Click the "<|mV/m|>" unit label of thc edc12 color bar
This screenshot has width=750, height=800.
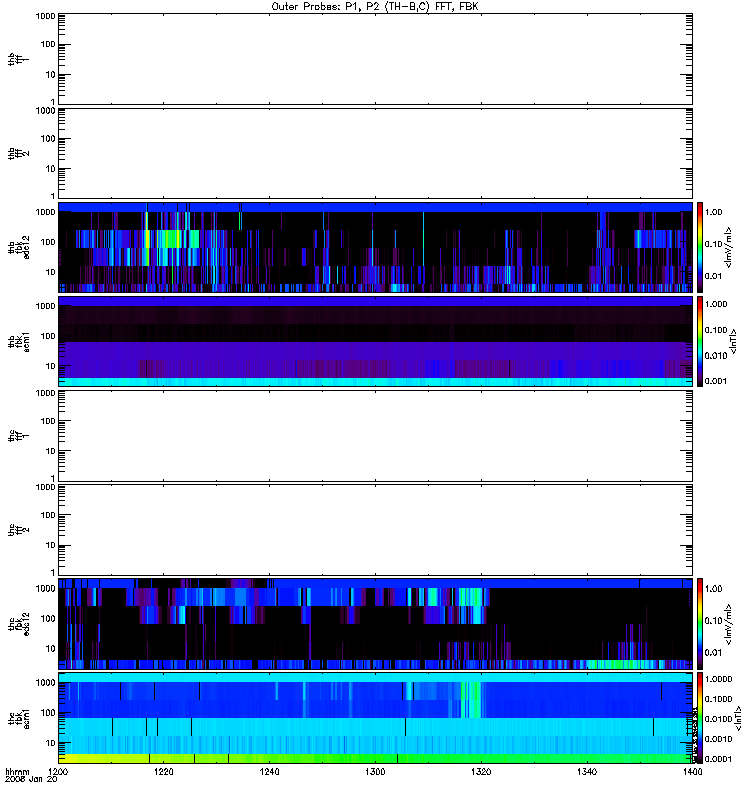729,624
